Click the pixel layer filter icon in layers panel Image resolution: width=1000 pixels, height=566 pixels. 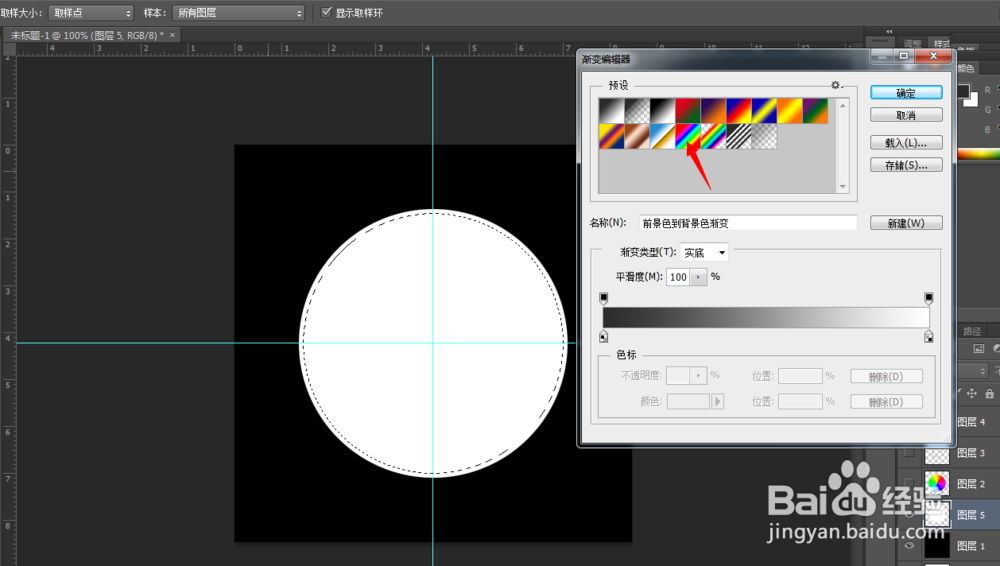click(x=979, y=348)
